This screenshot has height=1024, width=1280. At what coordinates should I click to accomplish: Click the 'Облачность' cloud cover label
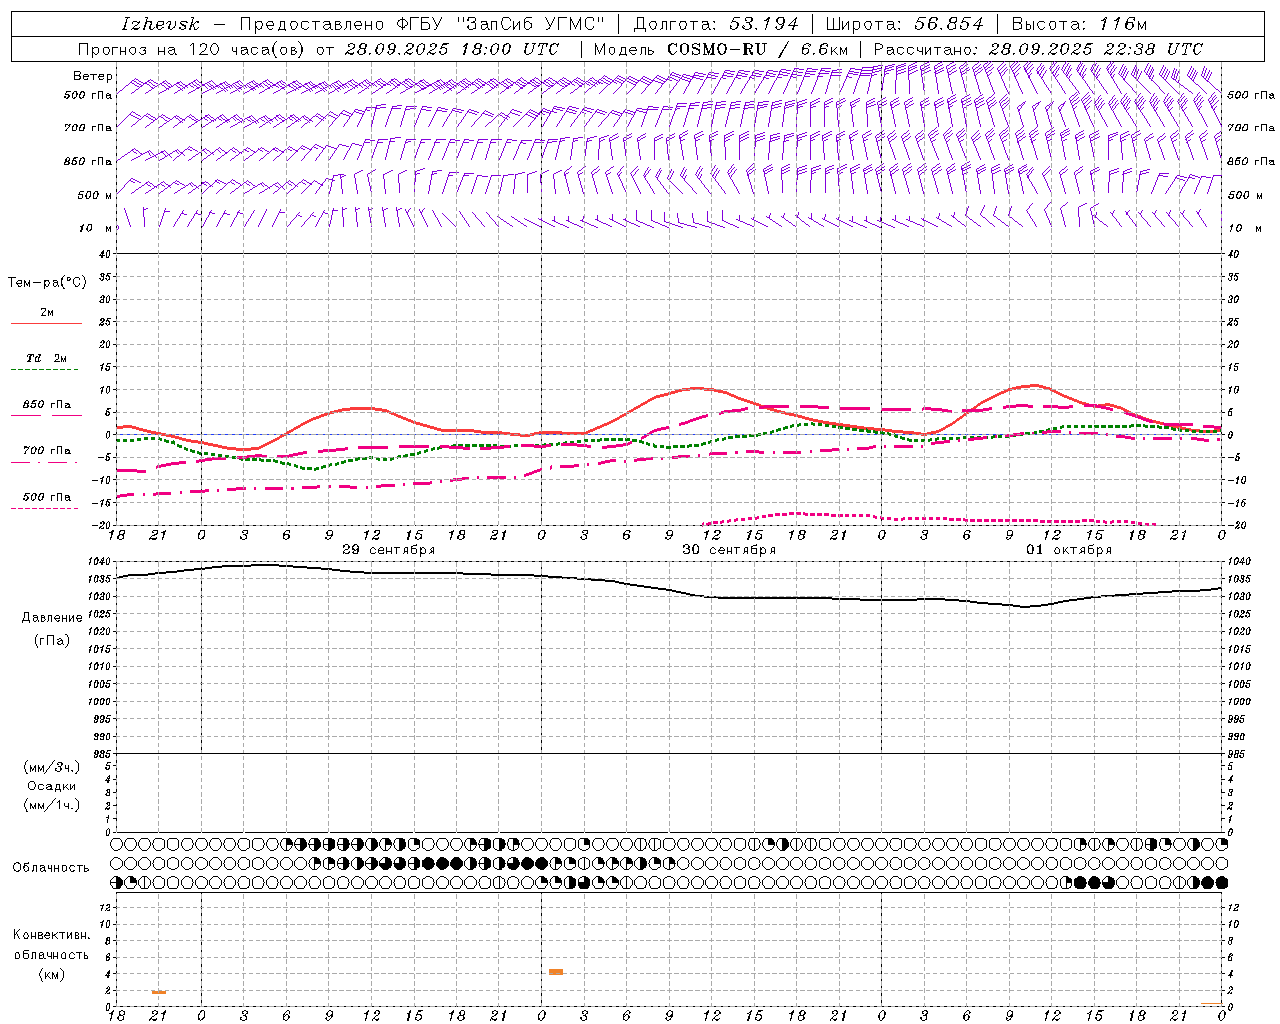[x=51, y=868]
